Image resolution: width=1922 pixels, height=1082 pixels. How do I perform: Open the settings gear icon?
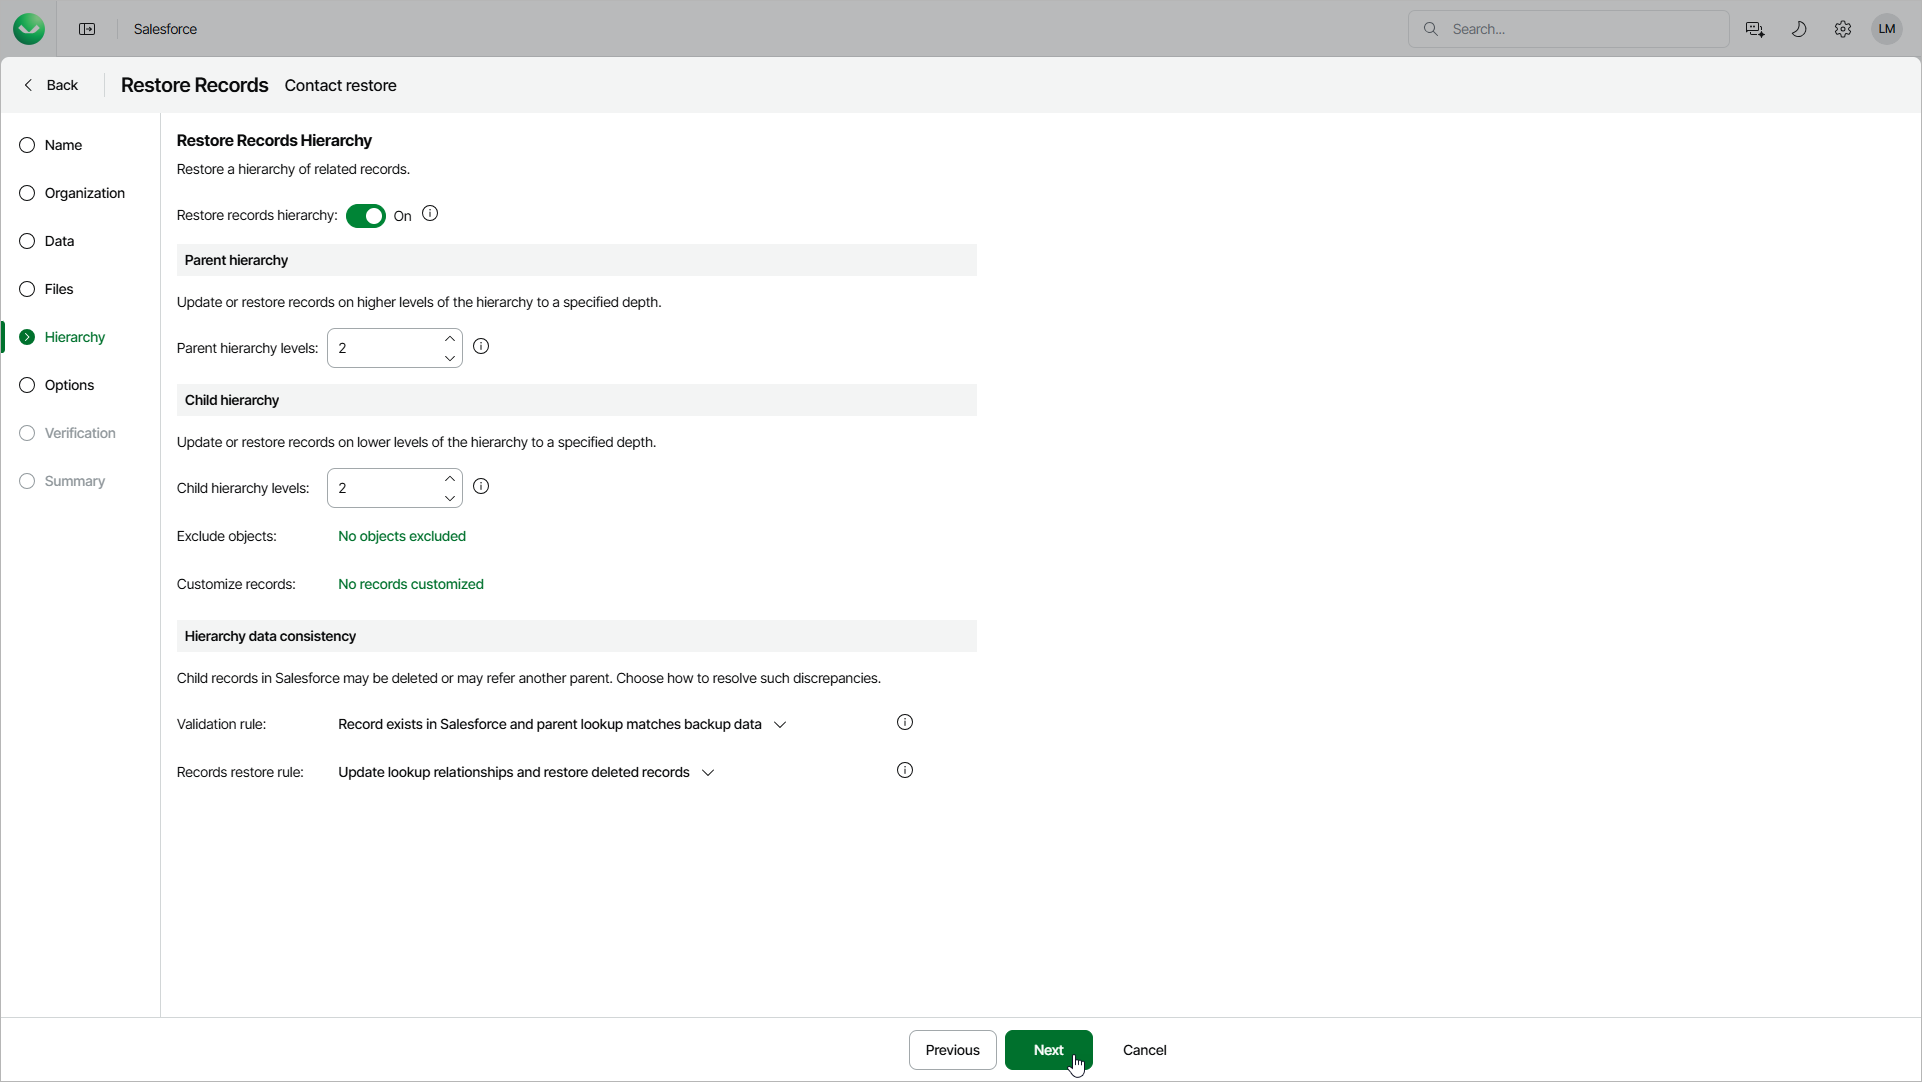1842,29
